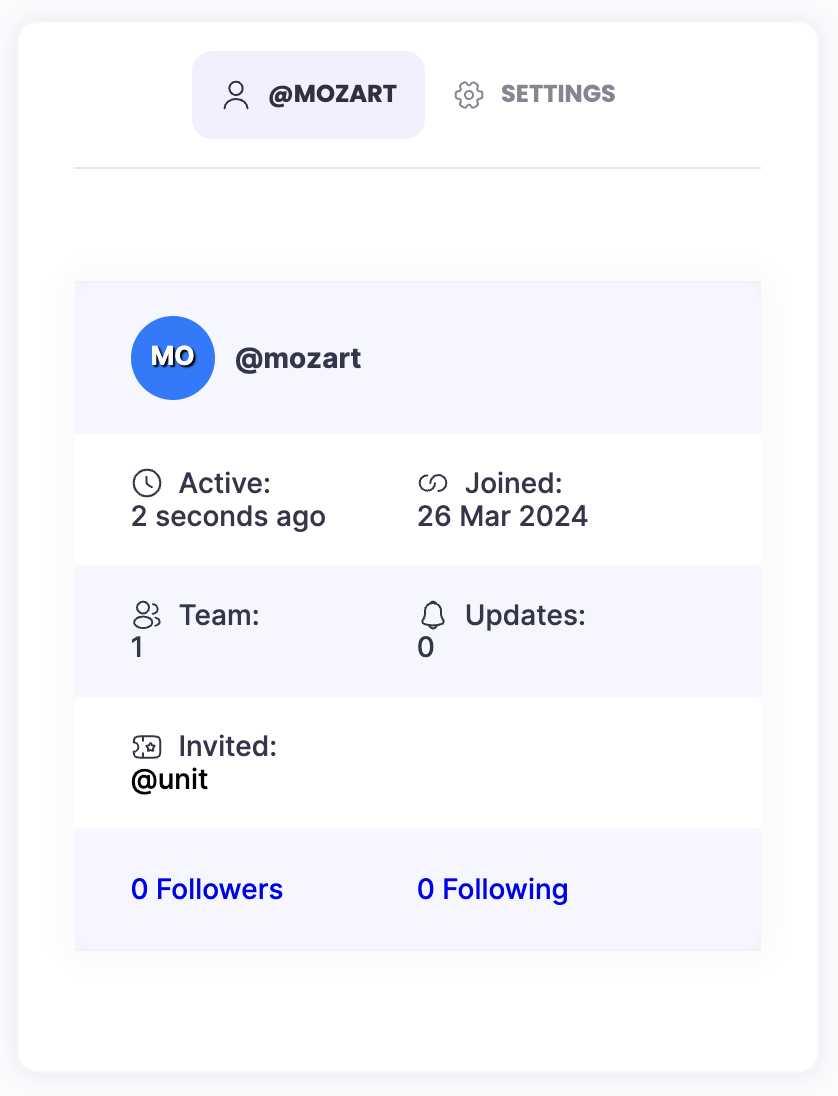Click the "Invited:" label text
This screenshot has height=1096, width=838.
(227, 746)
